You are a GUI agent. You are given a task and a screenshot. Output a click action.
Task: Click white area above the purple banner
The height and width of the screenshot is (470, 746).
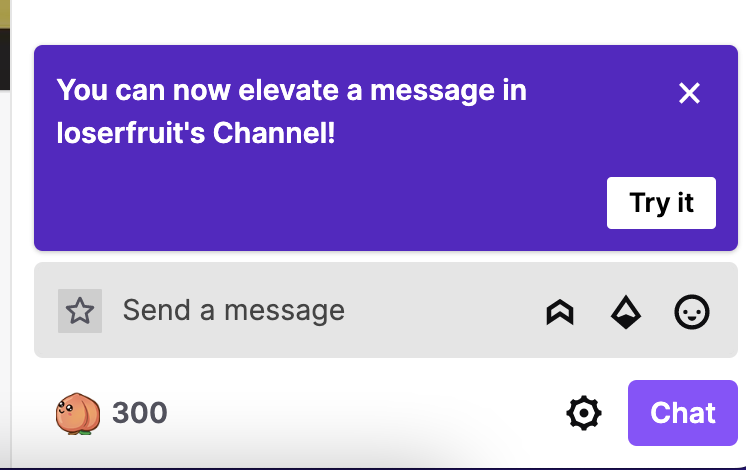[x=380, y=20]
